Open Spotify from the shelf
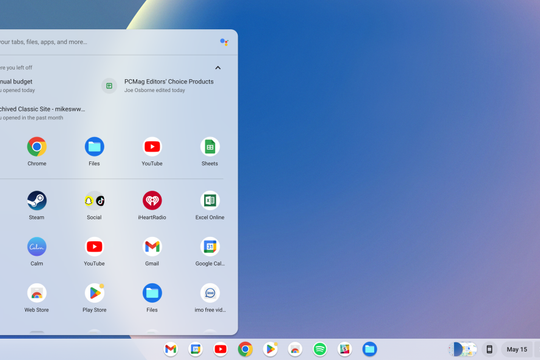This screenshot has width=540, height=360. click(x=320, y=349)
